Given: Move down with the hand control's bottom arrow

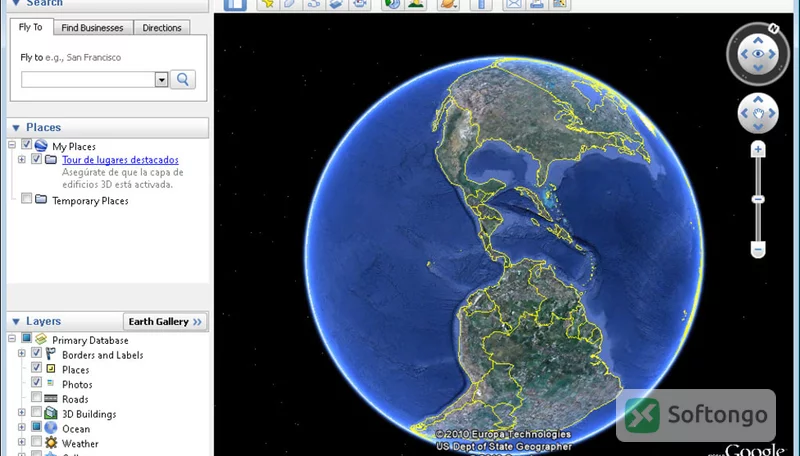Looking at the screenshot, I should pyautogui.click(x=758, y=127).
